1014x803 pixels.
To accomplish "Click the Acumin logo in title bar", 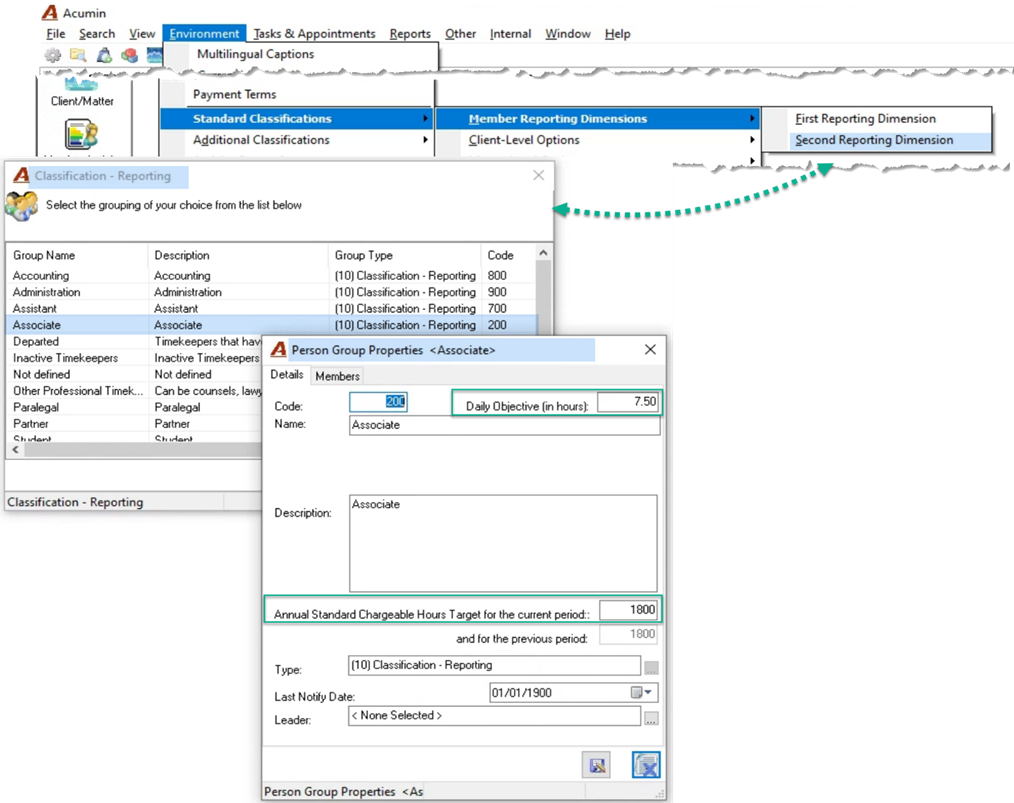I will coord(50,12).
